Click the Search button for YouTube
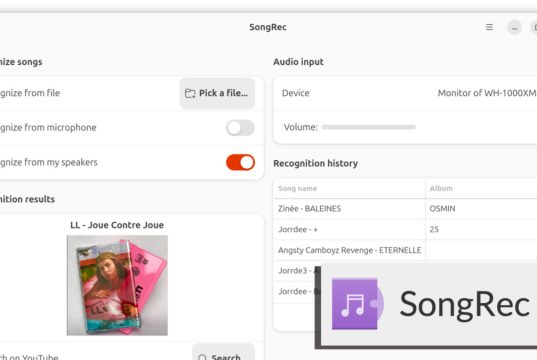 pos(223,353)
